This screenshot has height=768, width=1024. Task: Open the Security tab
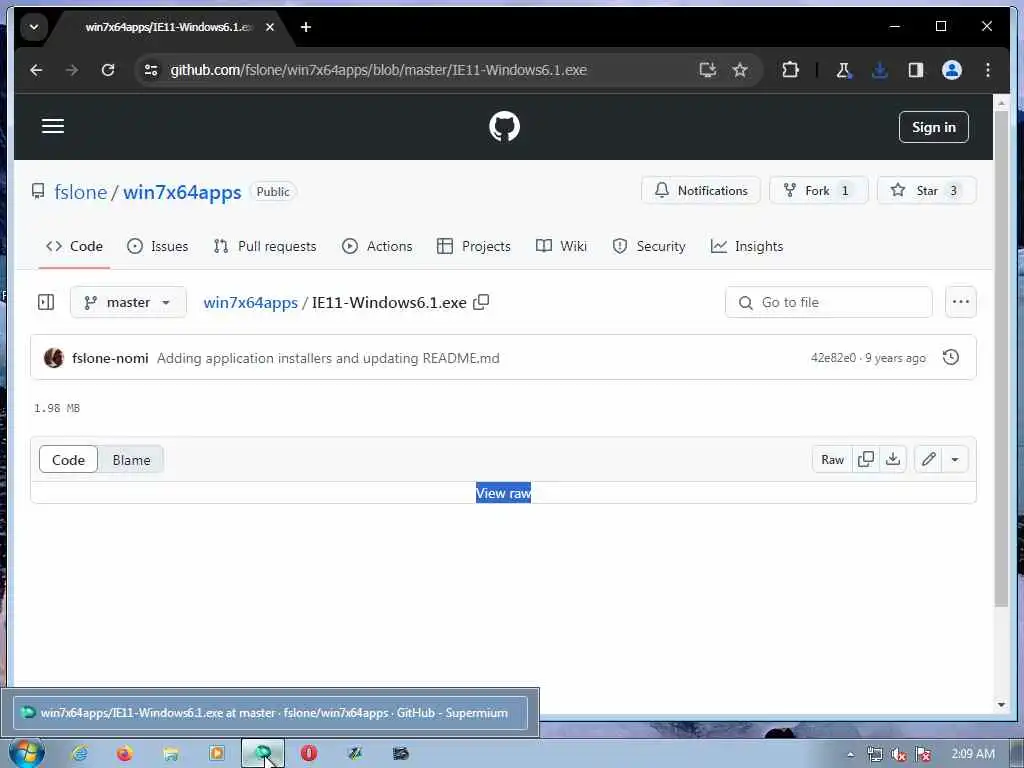coord(648,246)
